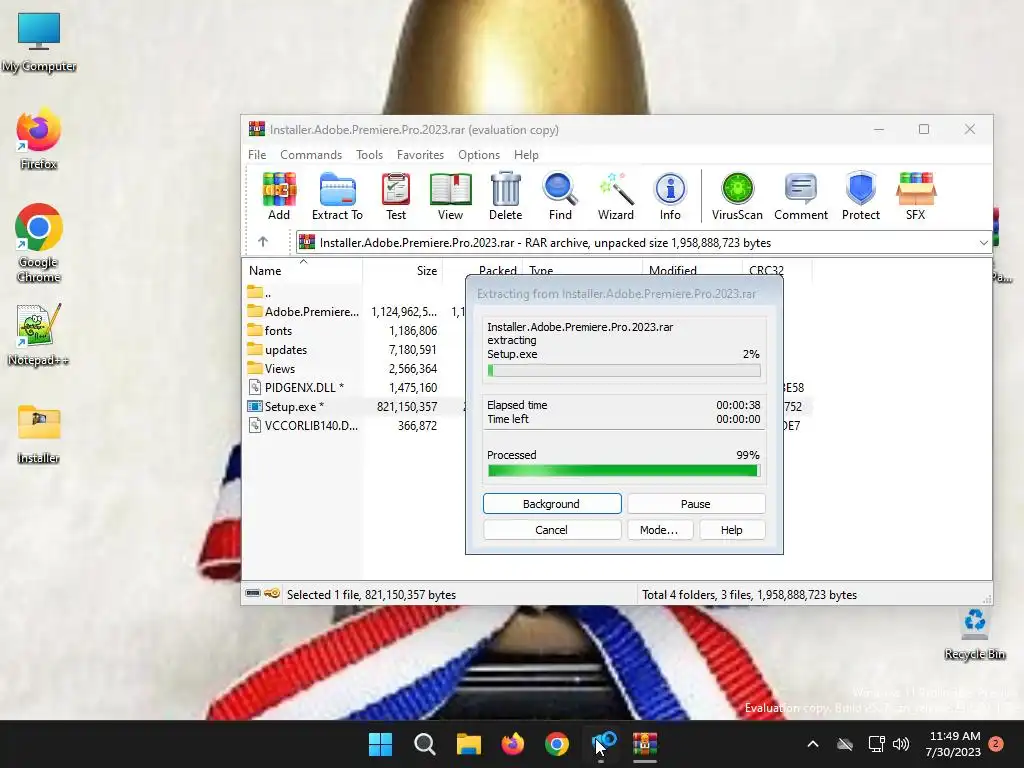Image resolution: width=1024 pixels, height=768 pixels.
Task: Open the Options menu
Action: tap(479, 155)
